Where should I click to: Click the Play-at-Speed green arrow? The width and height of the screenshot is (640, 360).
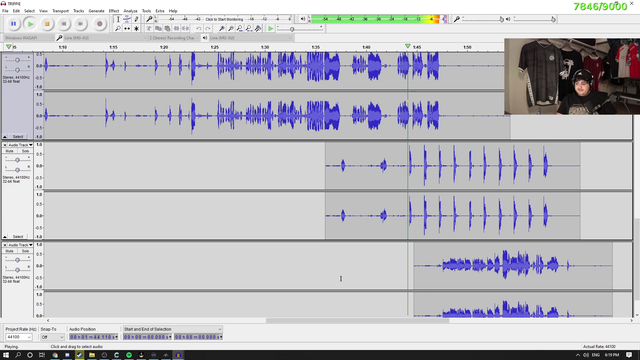point(270,29)
